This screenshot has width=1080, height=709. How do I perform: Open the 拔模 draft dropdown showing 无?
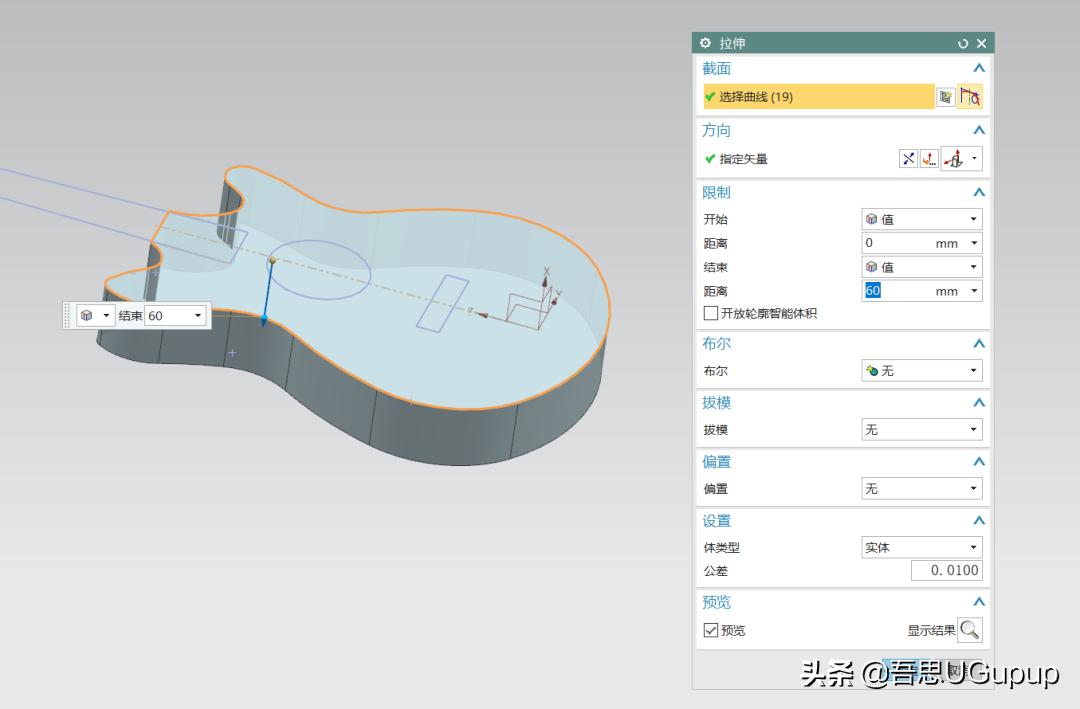coord(972,429)
